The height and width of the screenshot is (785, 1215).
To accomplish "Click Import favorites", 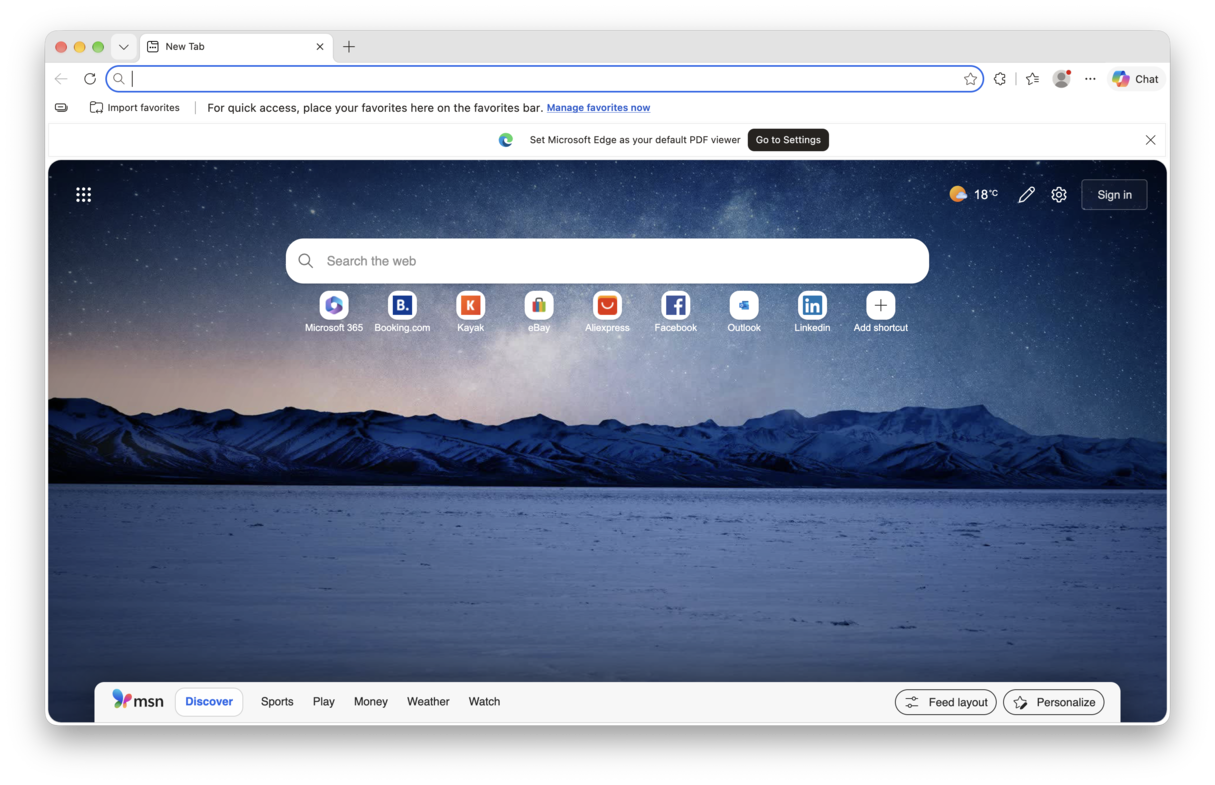I will [135, 108].
